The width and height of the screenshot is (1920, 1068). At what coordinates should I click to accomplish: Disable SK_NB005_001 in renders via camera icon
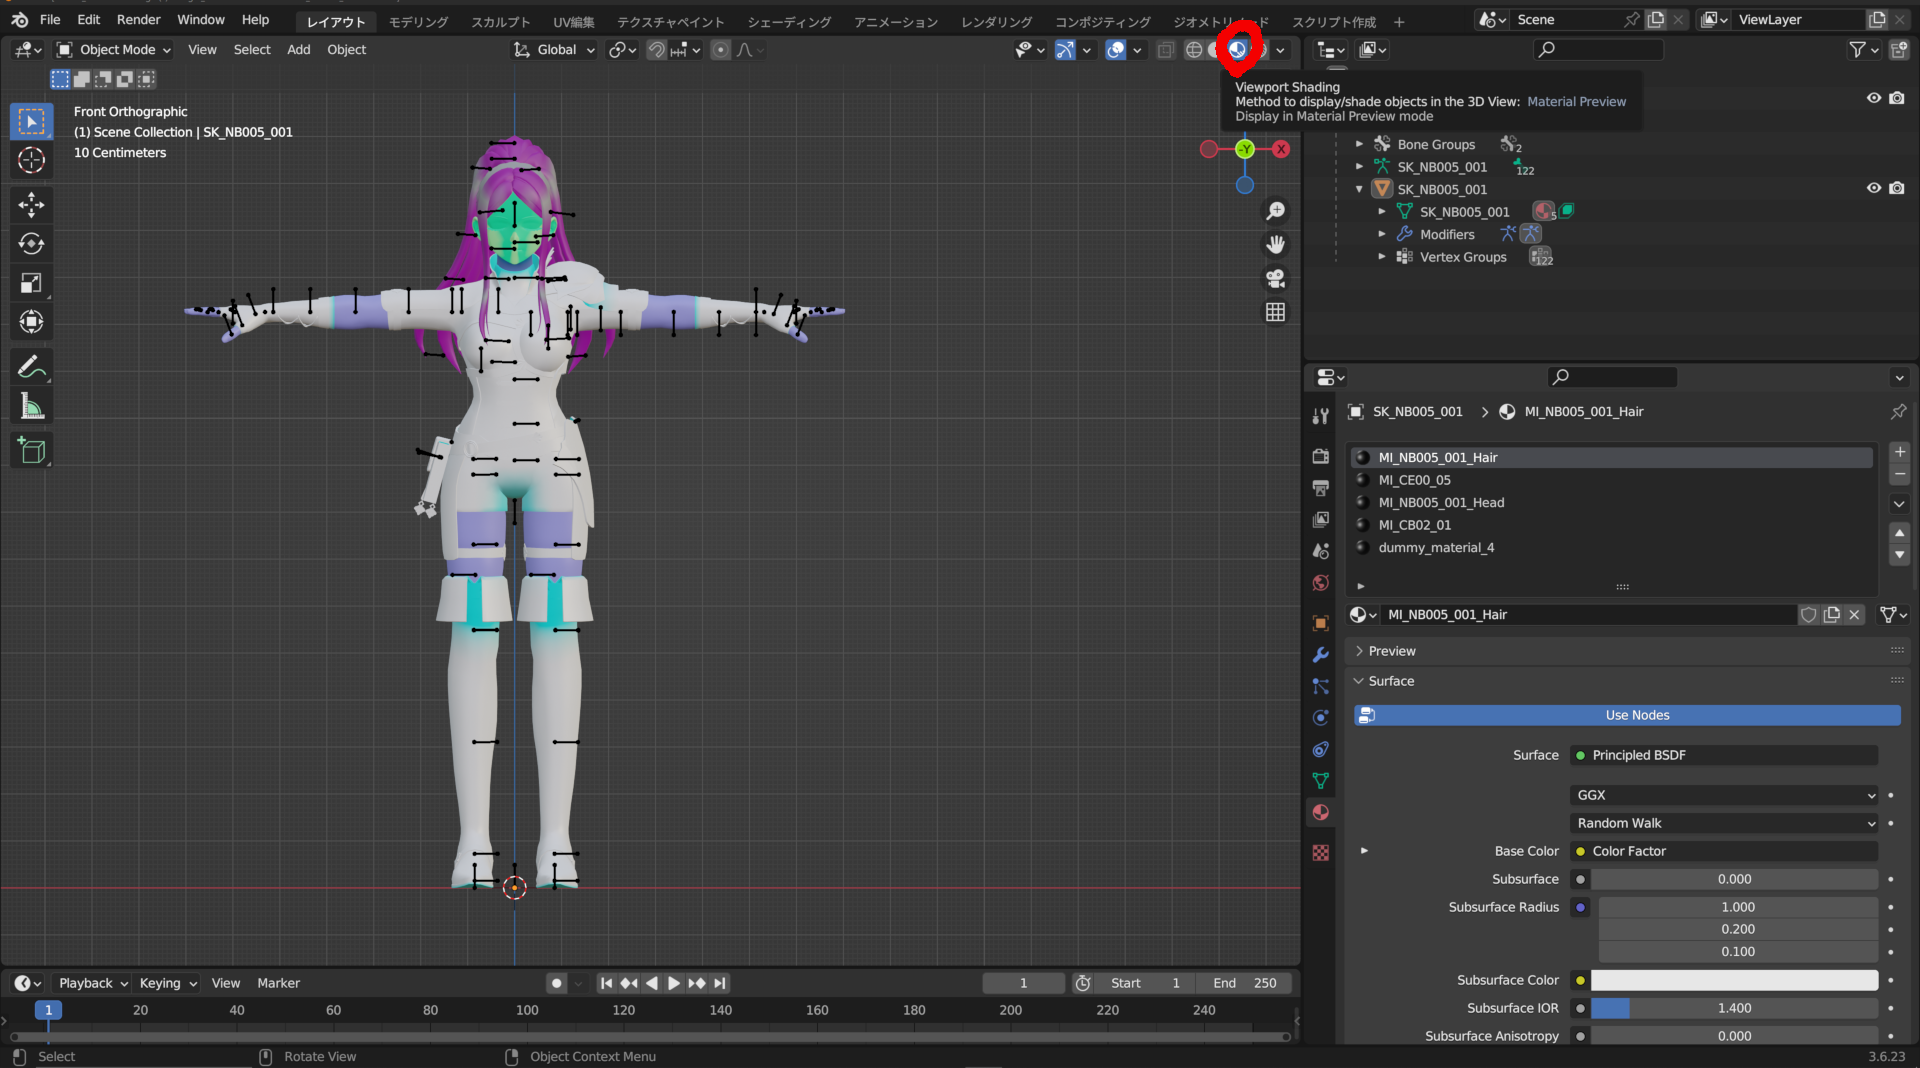pos(1897,188)
